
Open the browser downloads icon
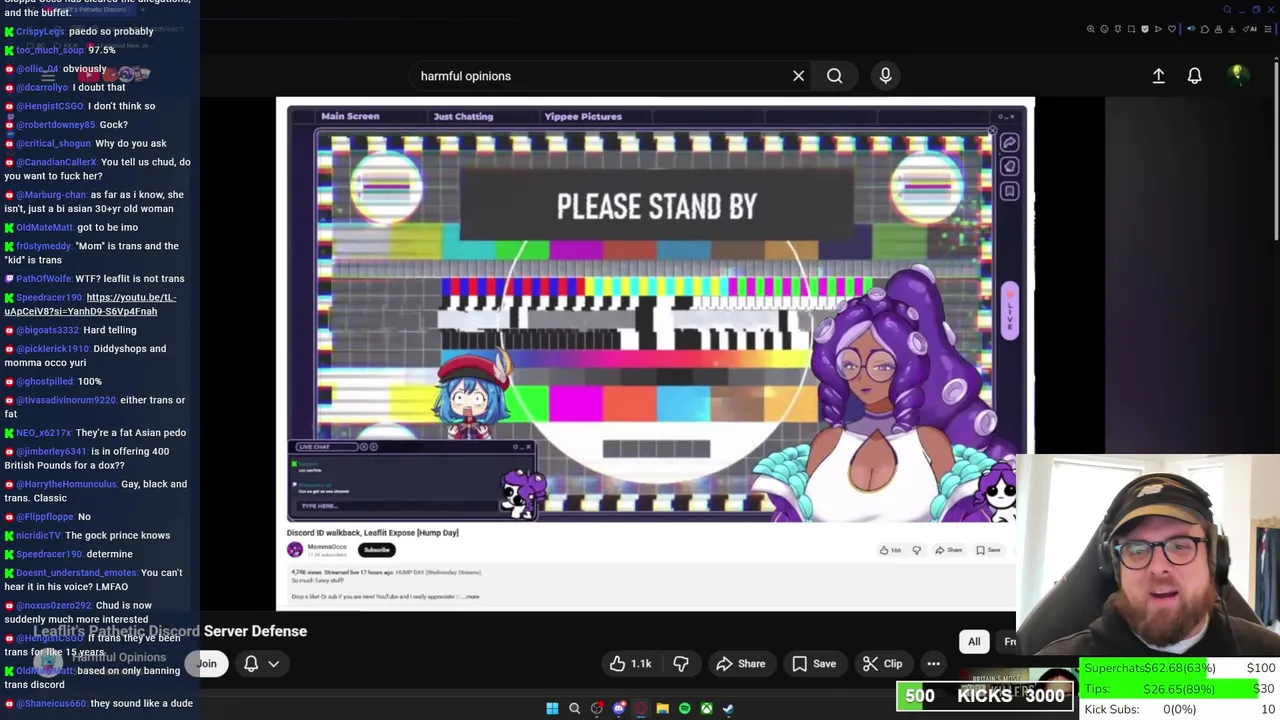coord(1231,29)
